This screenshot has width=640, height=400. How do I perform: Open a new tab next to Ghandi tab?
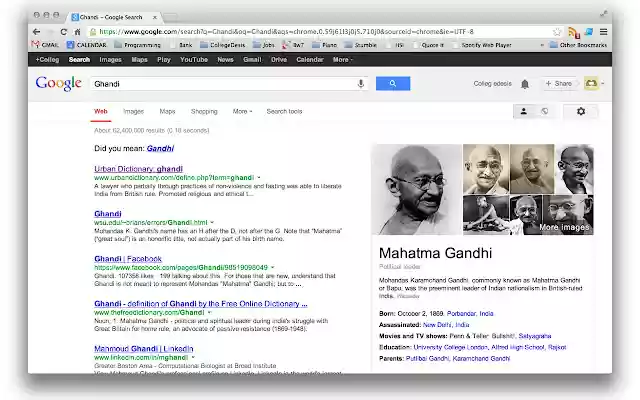171,17
